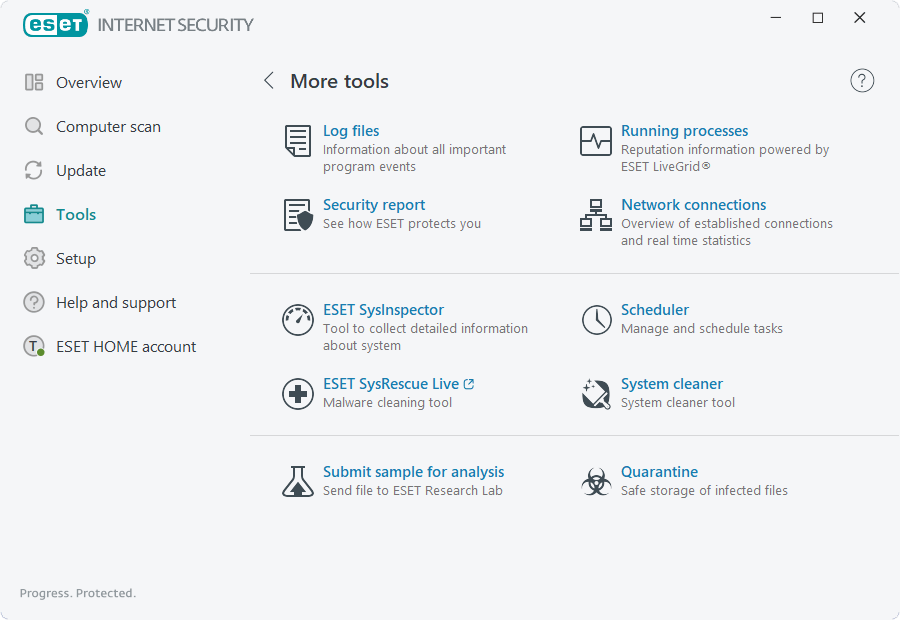The width and height of the screenshot is (900, 620).
Task: Click the Scheduler clock icon
Action: [x=596, y=320]
